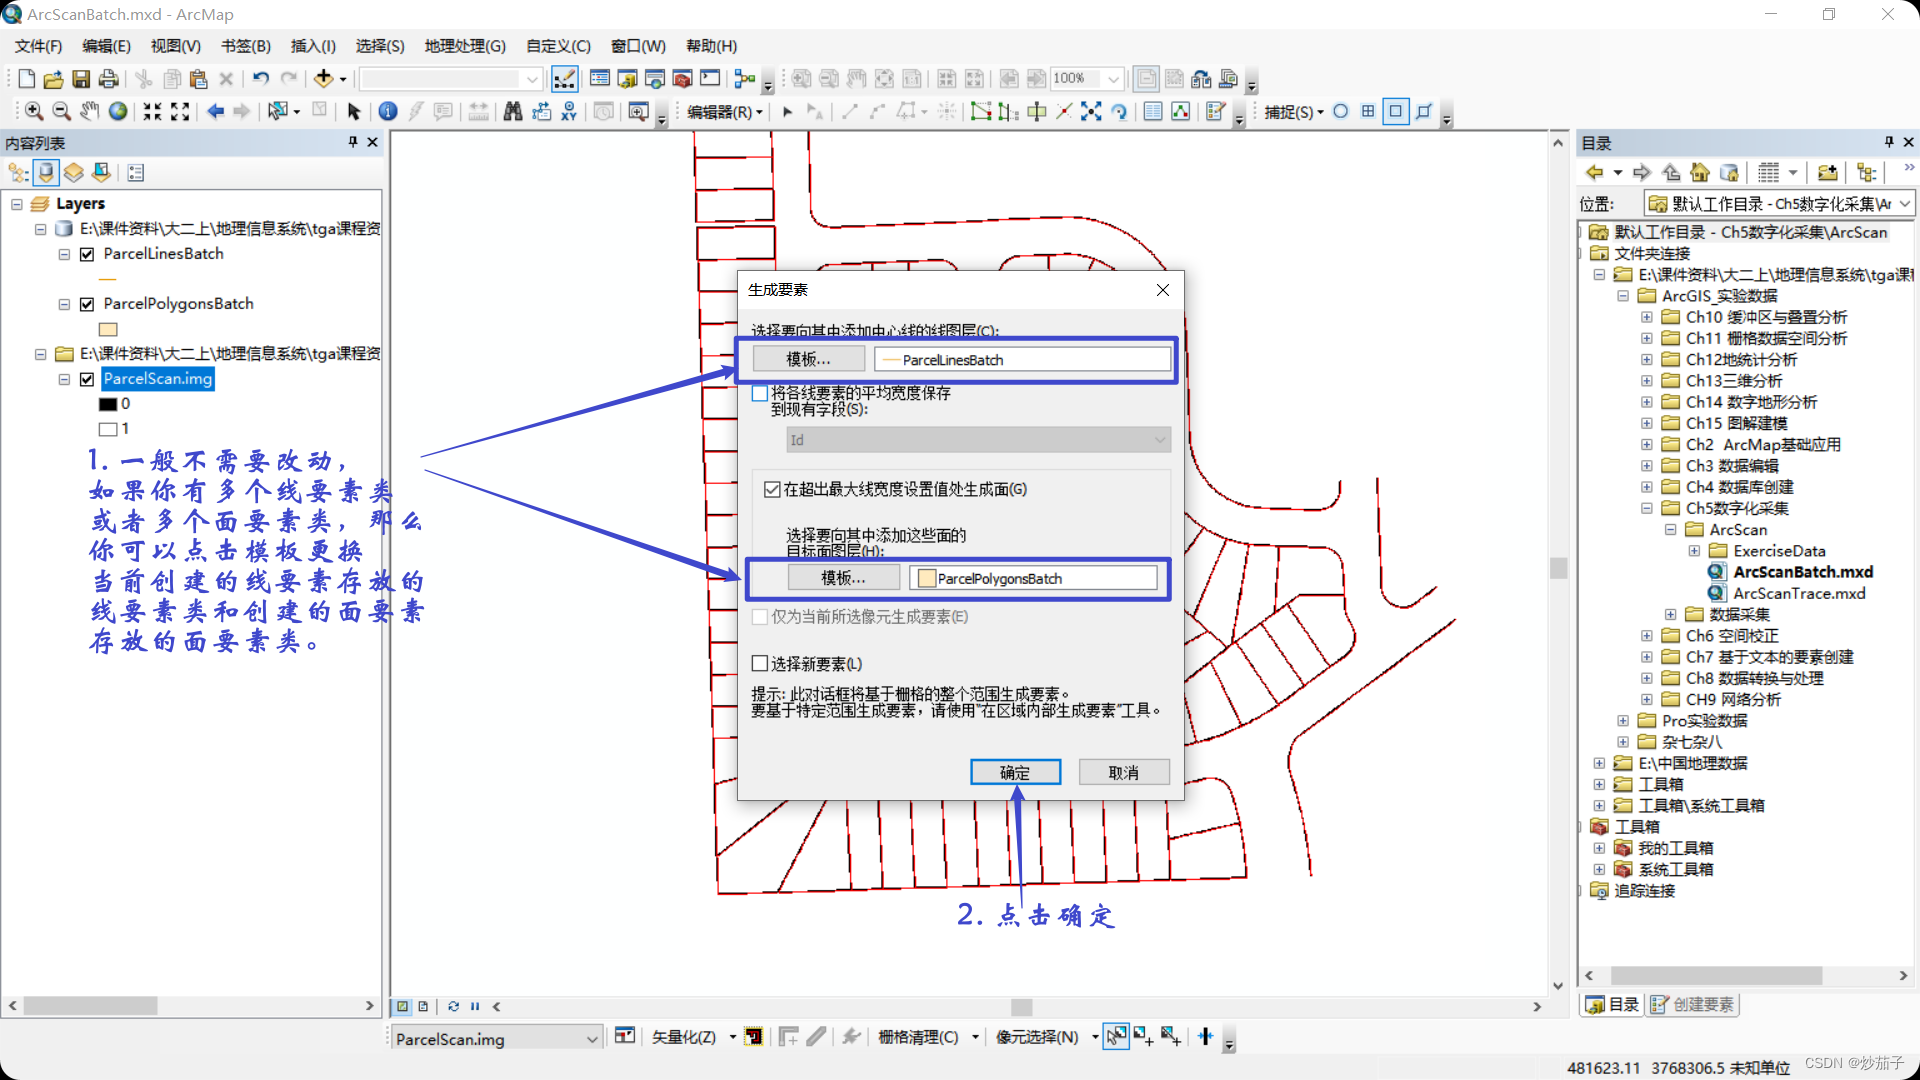This screenshot has height=1080, width=1920.
Task: List By Visibility in table of contents
Action: pyautogui.click(x=73, y=173)
